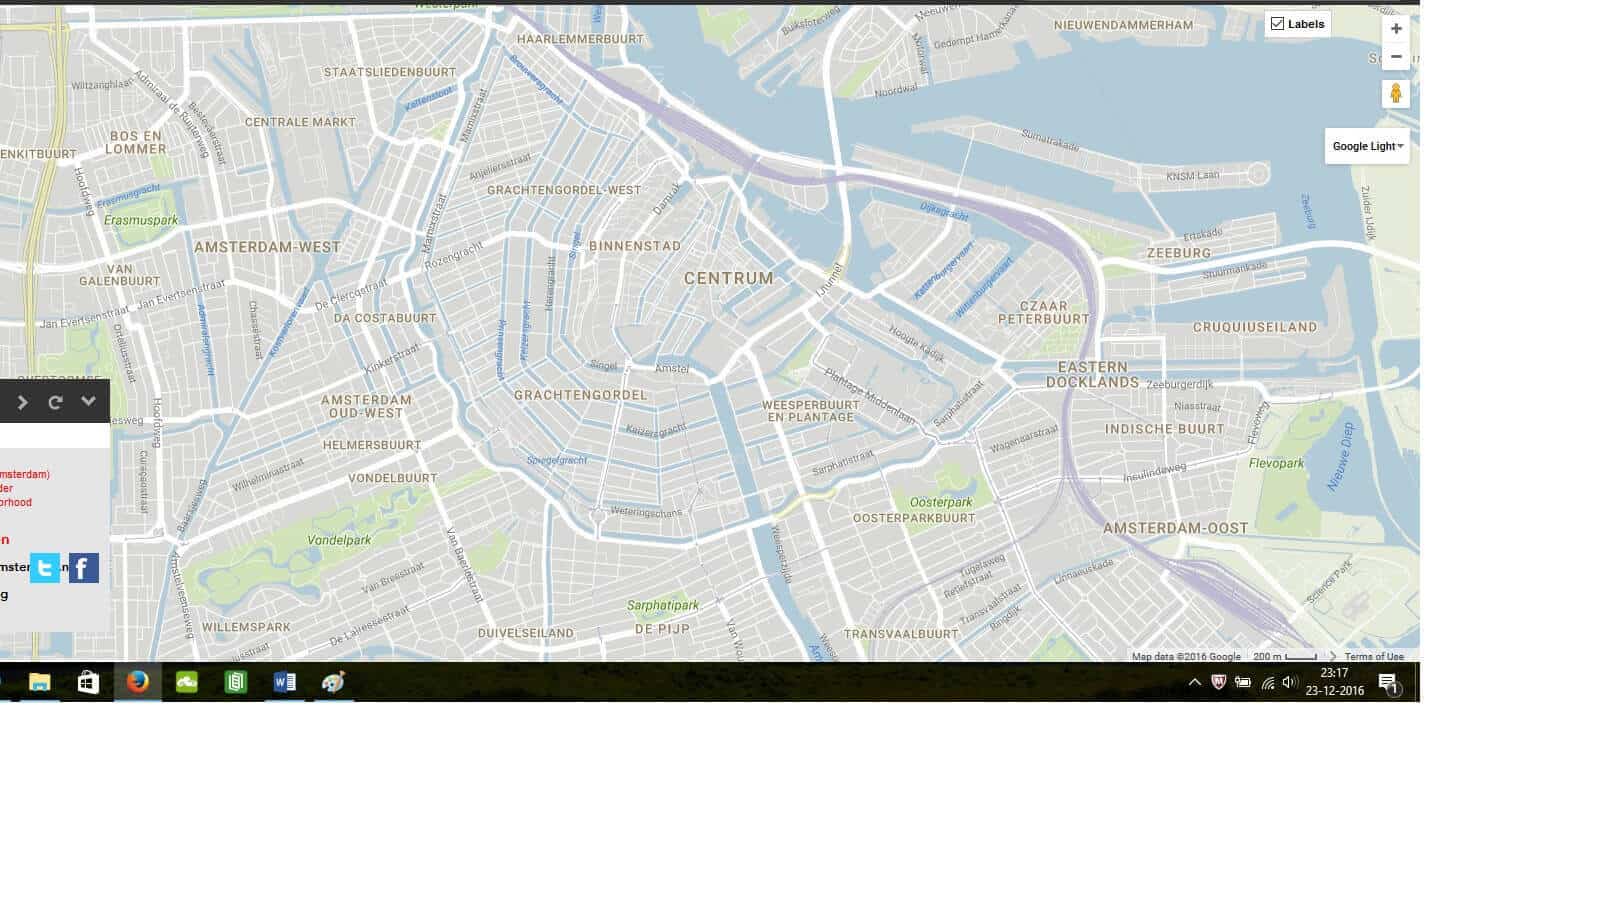Open the battery status tray icon
The width and height of the screenshot is (1600, 900).
click(1243, 682)
